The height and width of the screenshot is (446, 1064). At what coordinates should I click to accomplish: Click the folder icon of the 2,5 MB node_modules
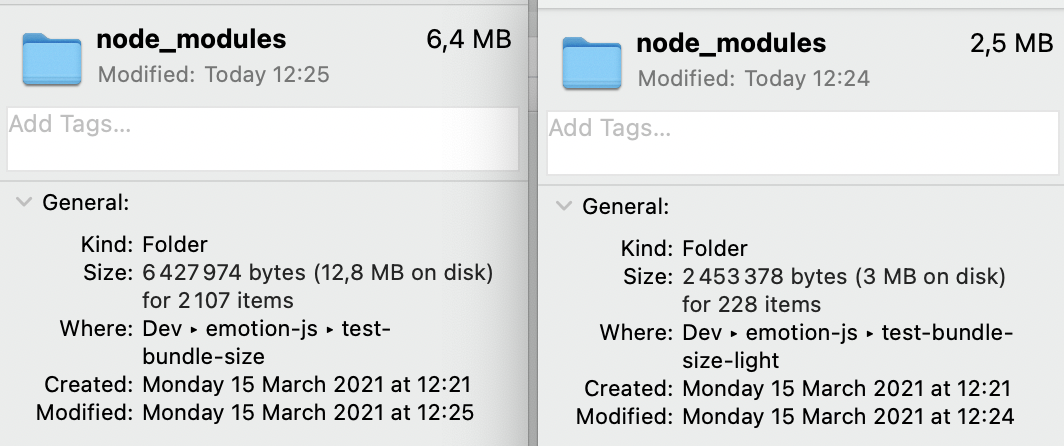(591, 62)
